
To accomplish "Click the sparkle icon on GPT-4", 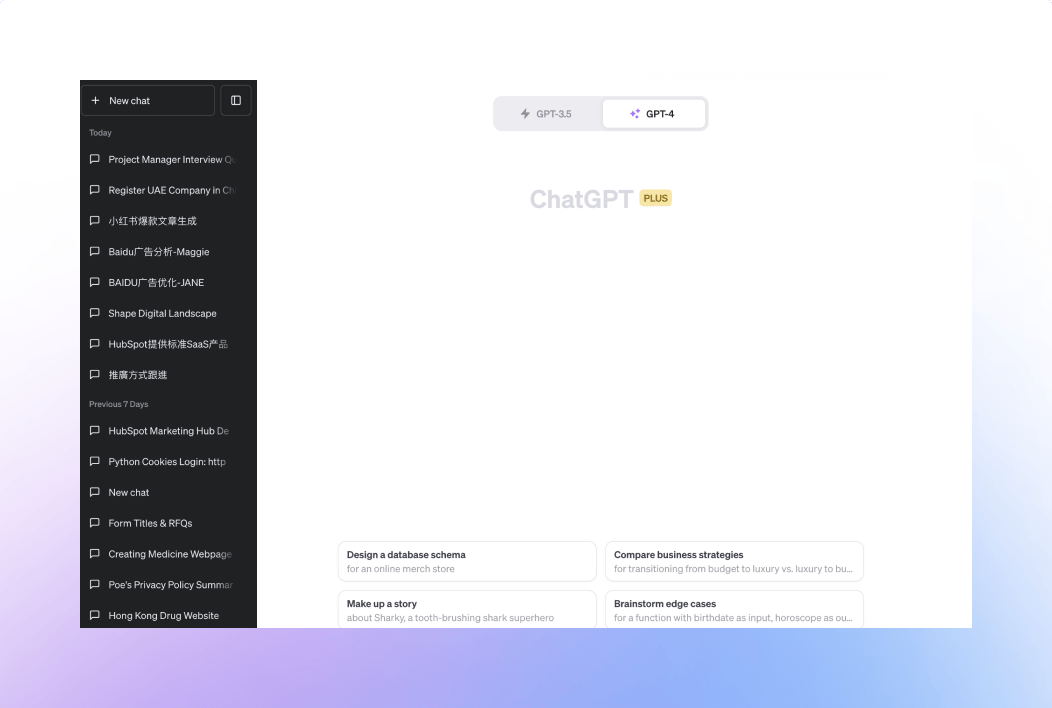I will (635, 114).
